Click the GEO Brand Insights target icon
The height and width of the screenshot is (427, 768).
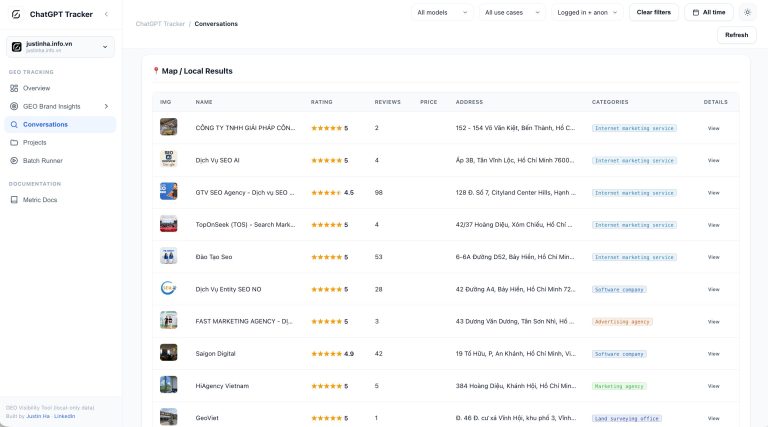click(14, 106)
